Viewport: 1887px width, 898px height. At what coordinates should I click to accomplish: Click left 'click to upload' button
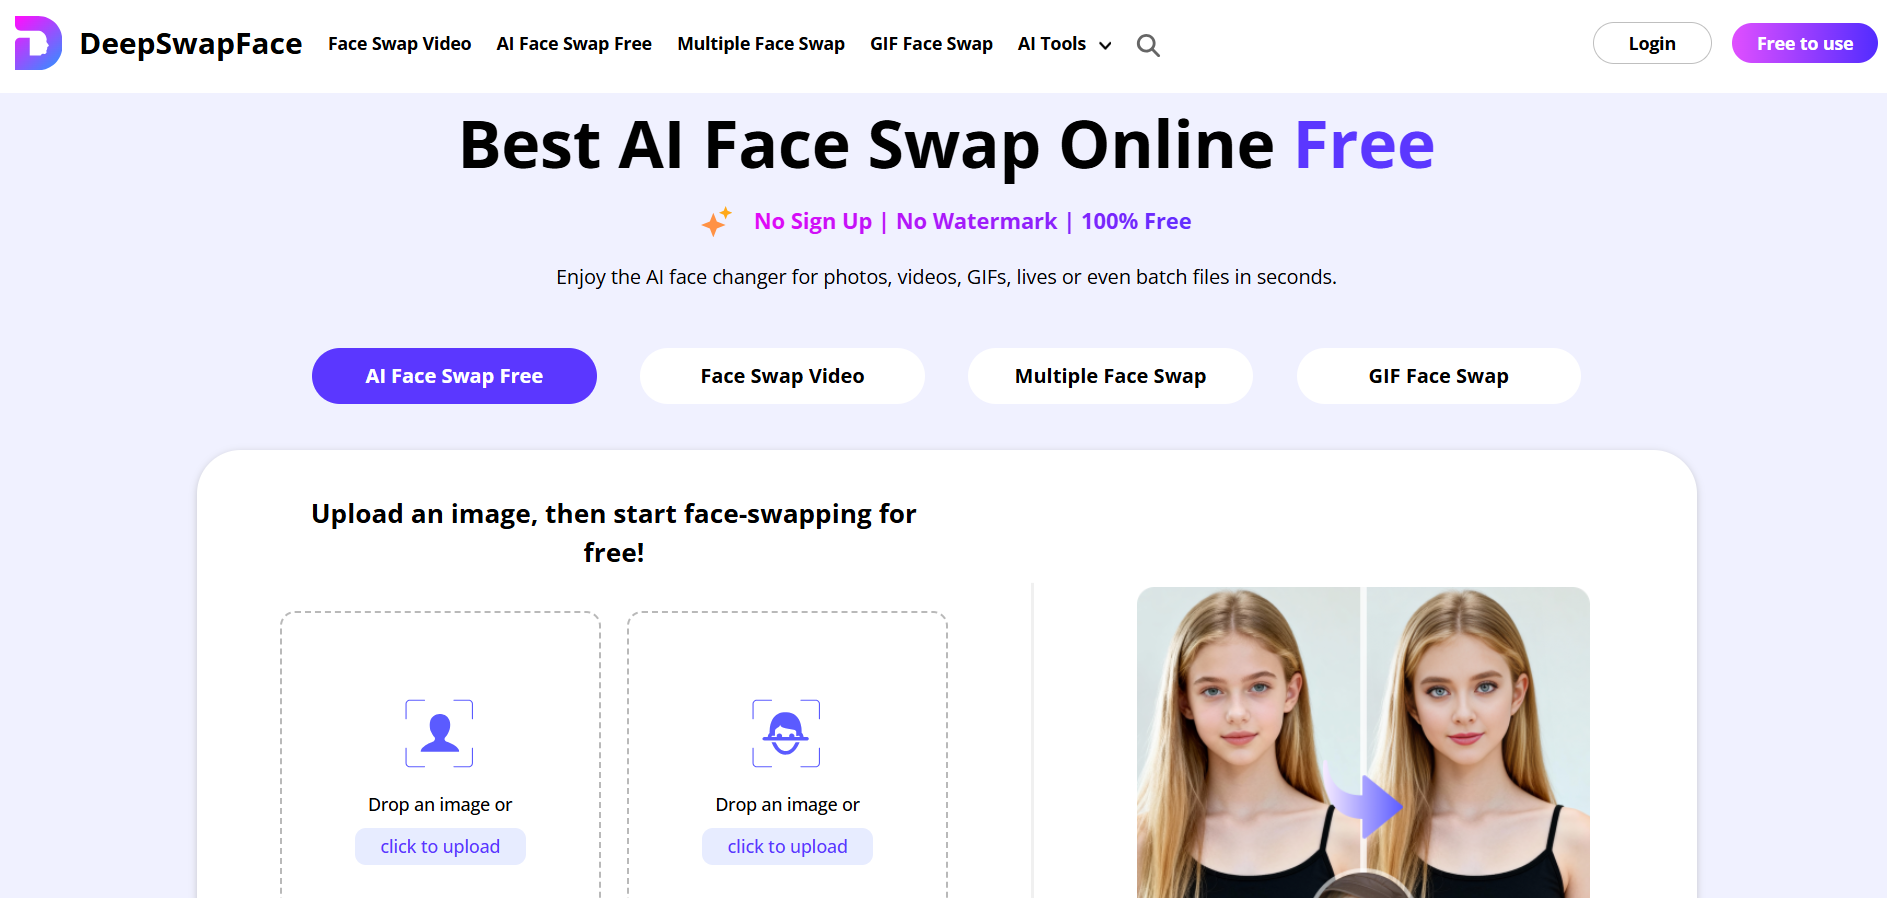coord(440,846)
